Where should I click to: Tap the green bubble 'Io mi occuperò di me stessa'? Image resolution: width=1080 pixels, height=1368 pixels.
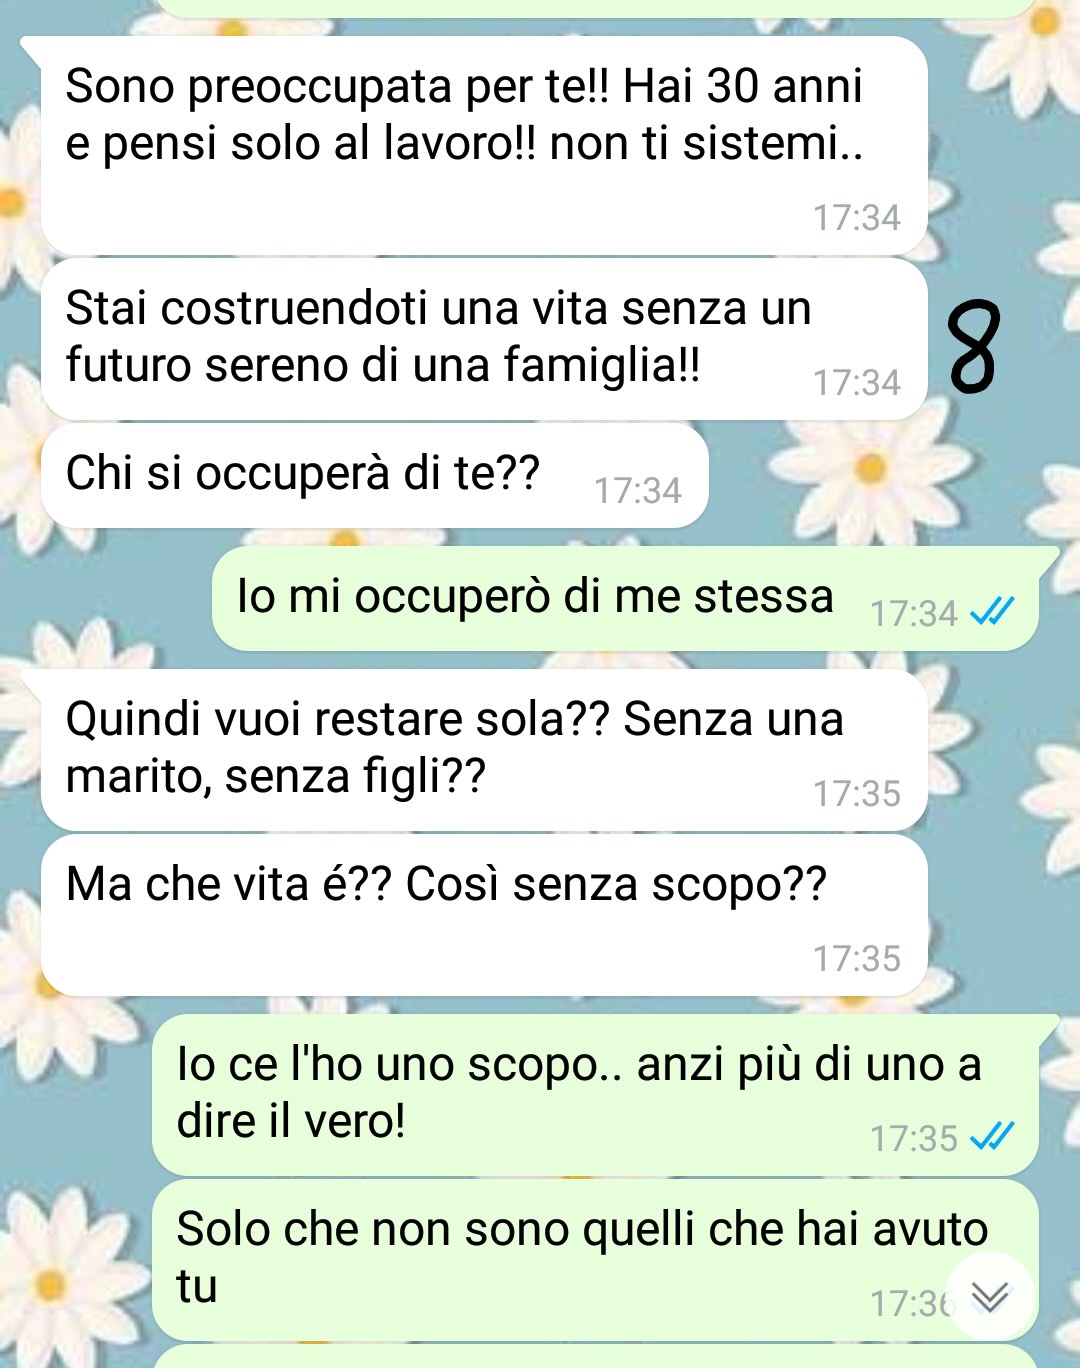click(x=625, y=598)
